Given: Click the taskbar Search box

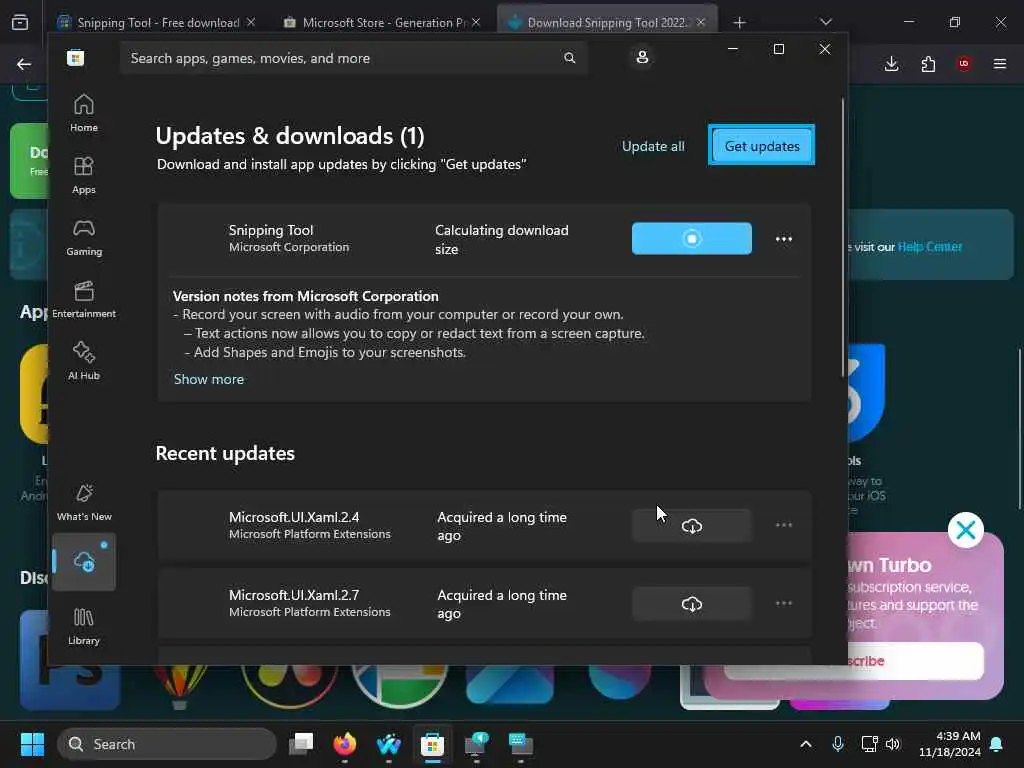Looking at the screenshot, I should pyautogui.click(x=167, y=744).
